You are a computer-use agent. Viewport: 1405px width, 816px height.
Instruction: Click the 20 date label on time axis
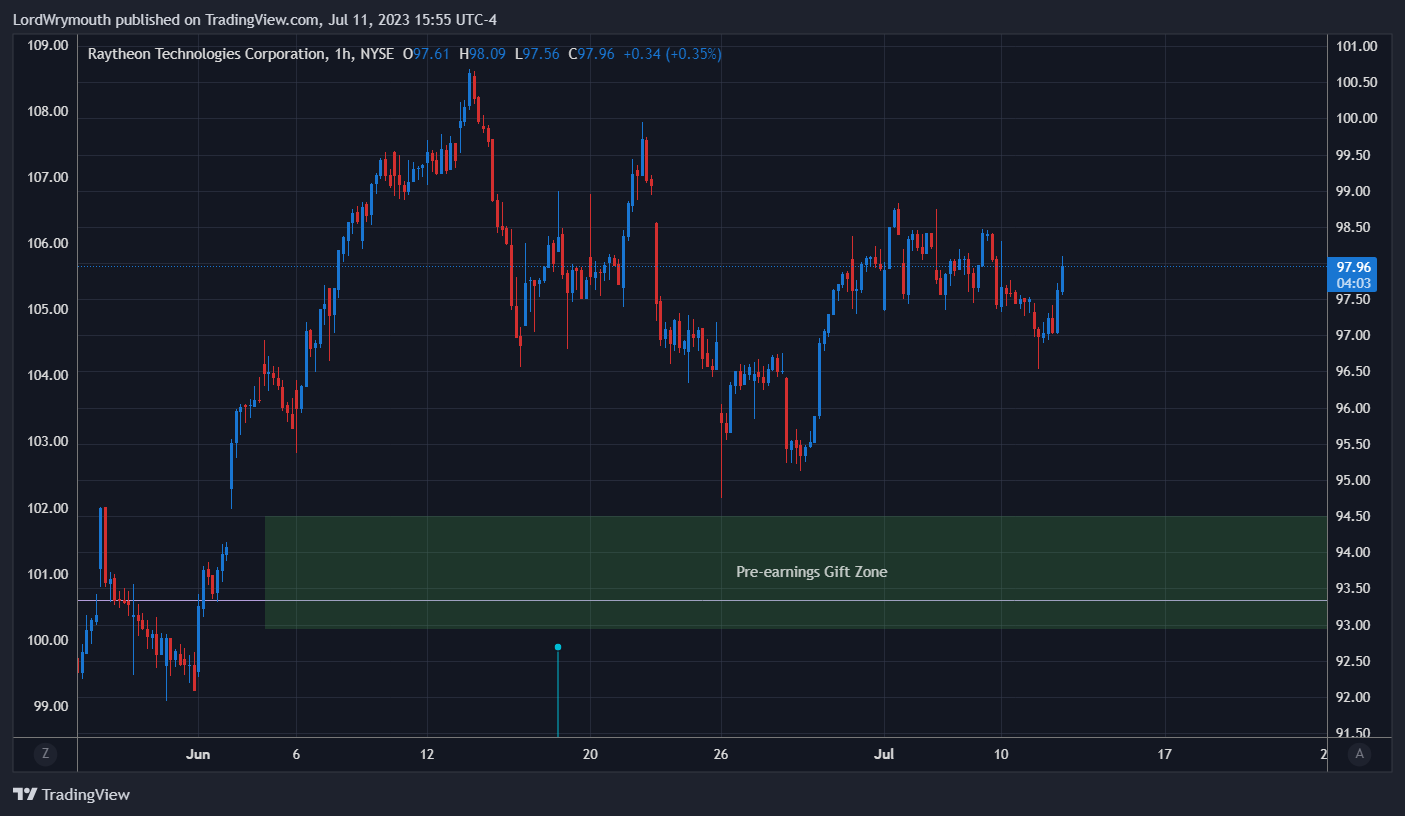590,753
